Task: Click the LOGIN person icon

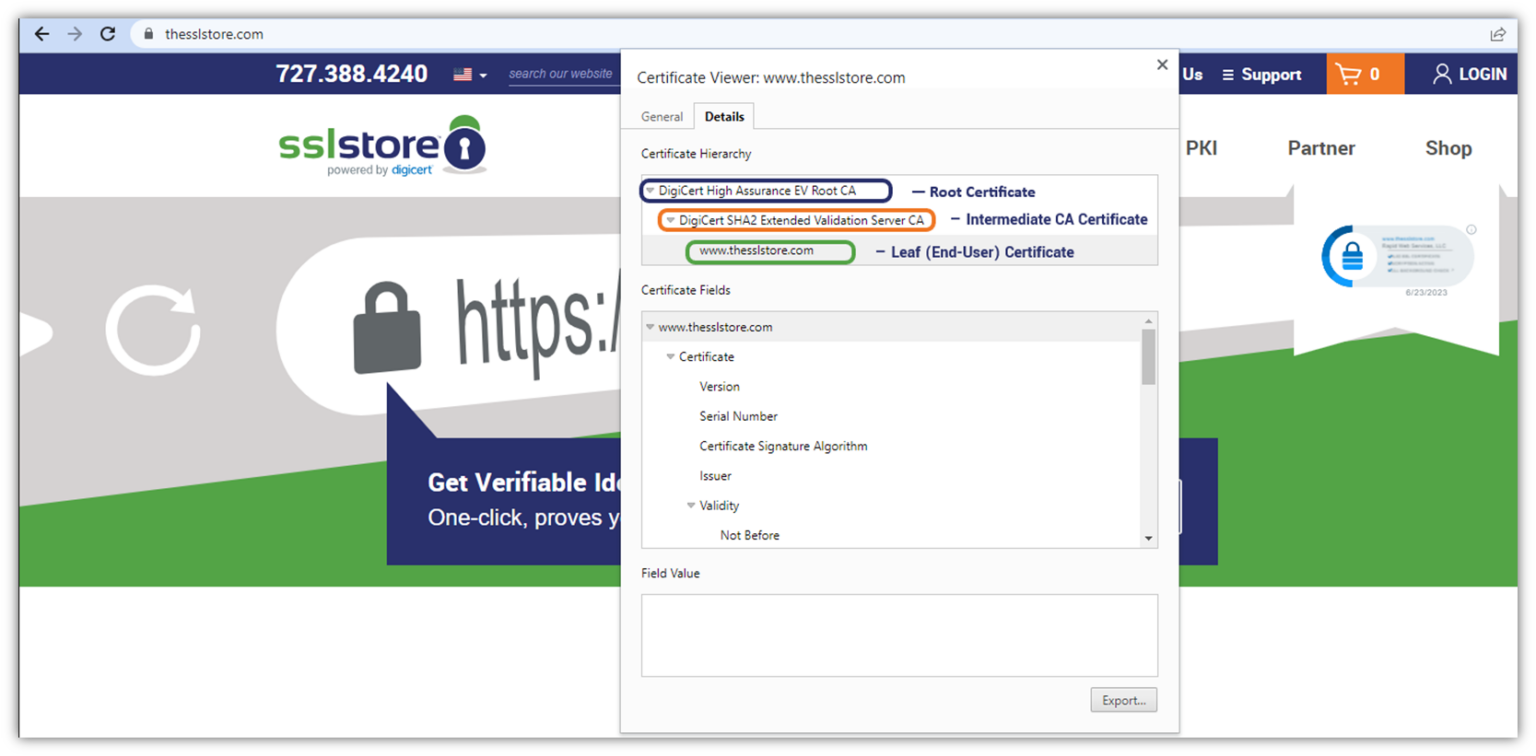Action: tap(1441, 73)
